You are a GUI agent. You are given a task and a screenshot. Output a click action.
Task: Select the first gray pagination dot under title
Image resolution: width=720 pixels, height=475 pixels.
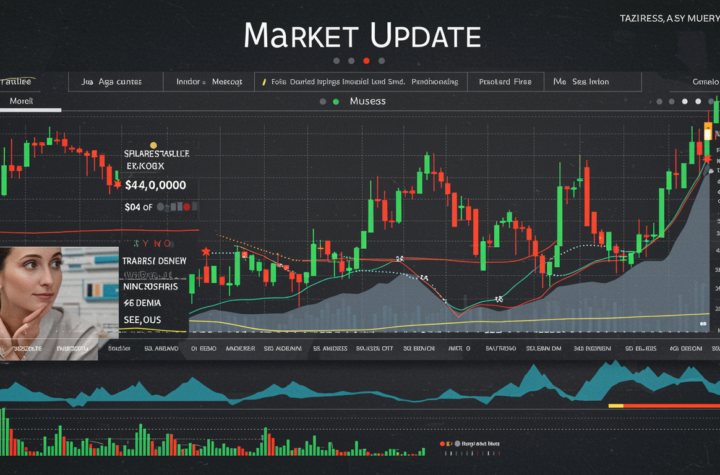point(335,60)
